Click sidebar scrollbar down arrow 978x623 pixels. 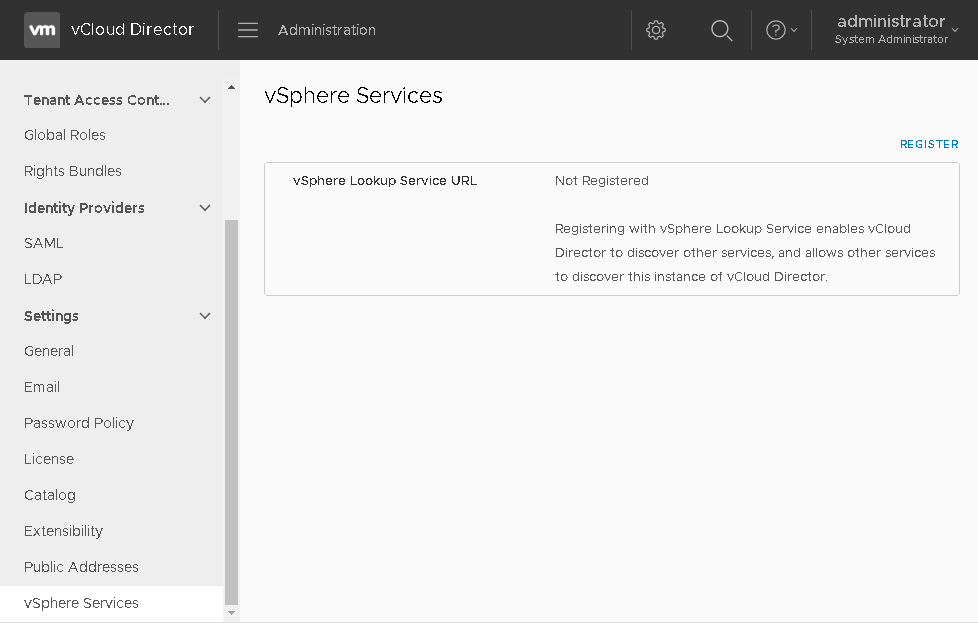[232, 612]
